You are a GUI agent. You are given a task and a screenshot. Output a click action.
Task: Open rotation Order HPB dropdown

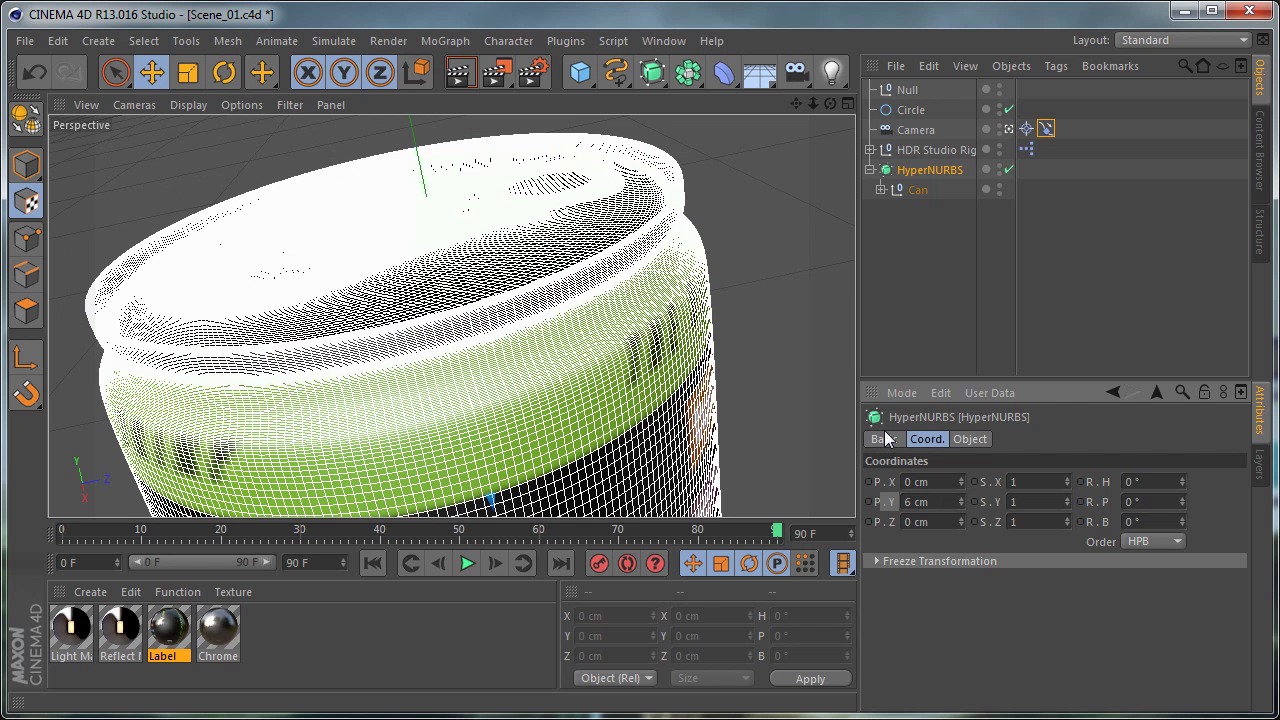1153,541
